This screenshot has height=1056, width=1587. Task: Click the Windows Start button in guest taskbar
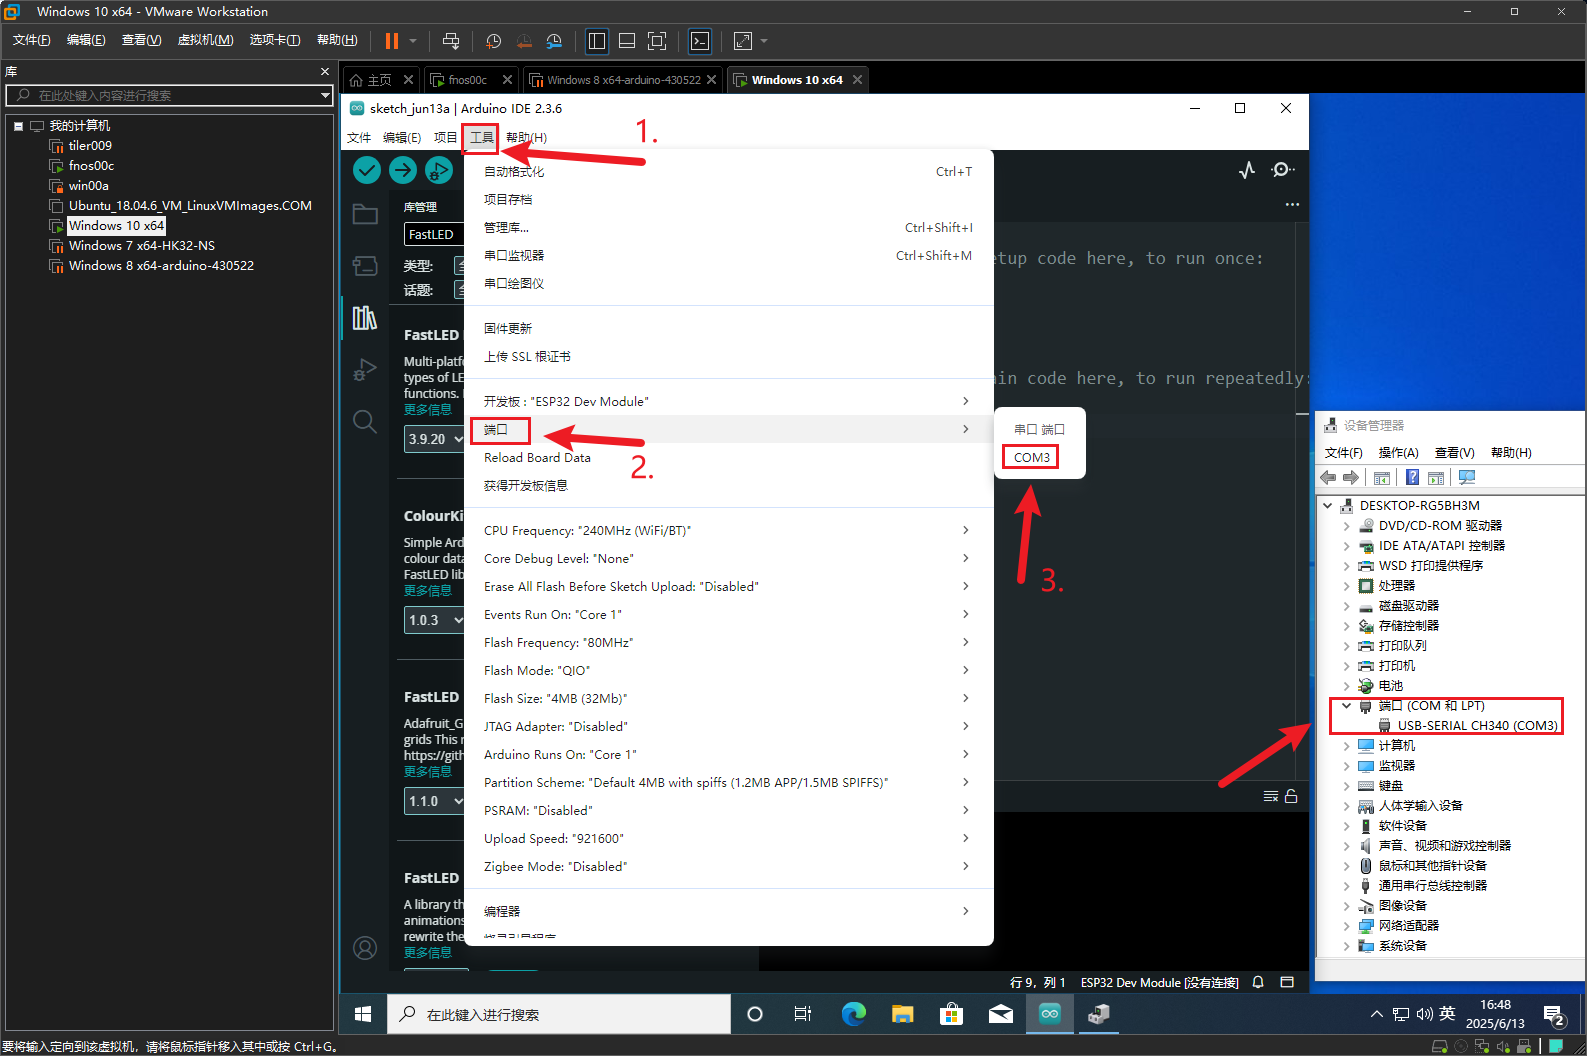(x=363, y=1014)
